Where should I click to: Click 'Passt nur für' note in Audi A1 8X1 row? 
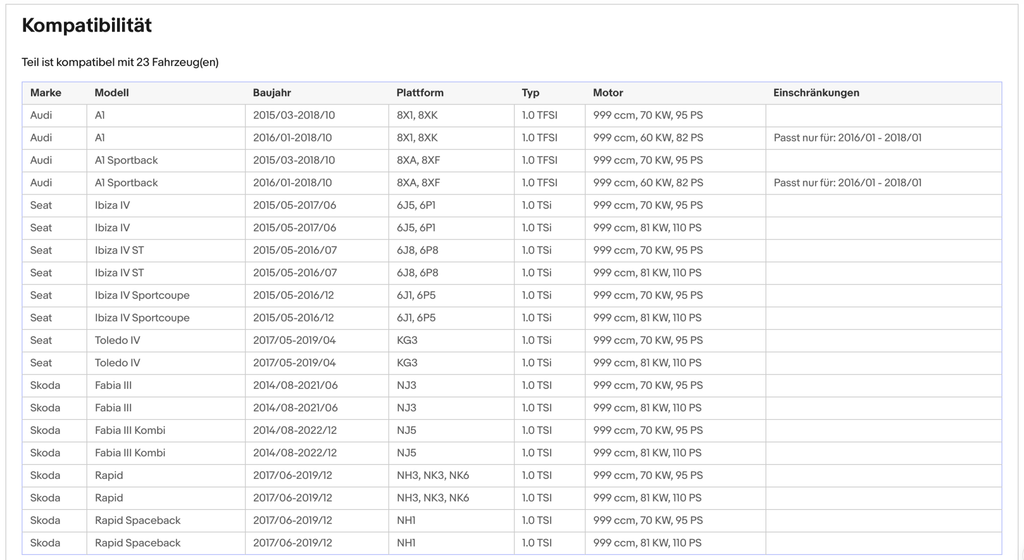(x=848, y=138)
